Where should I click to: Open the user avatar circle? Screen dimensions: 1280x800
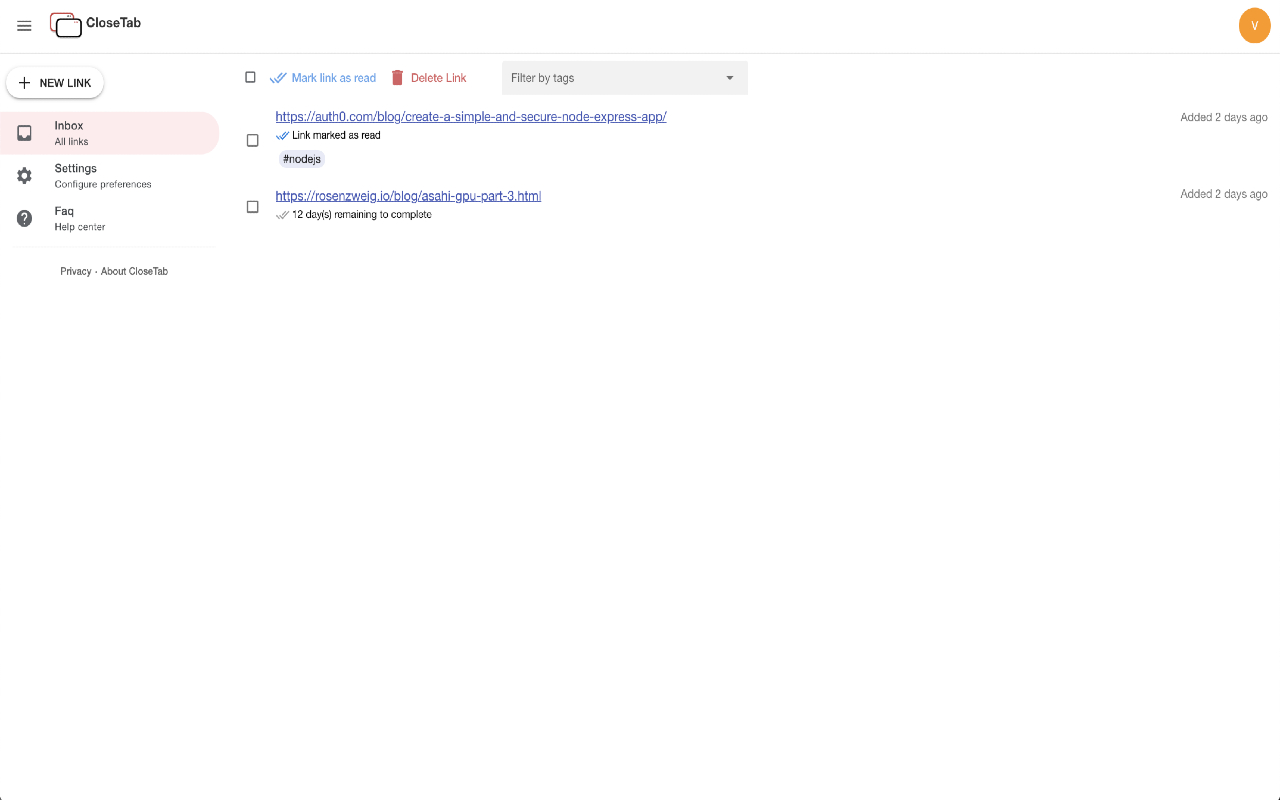[1255, 25]
